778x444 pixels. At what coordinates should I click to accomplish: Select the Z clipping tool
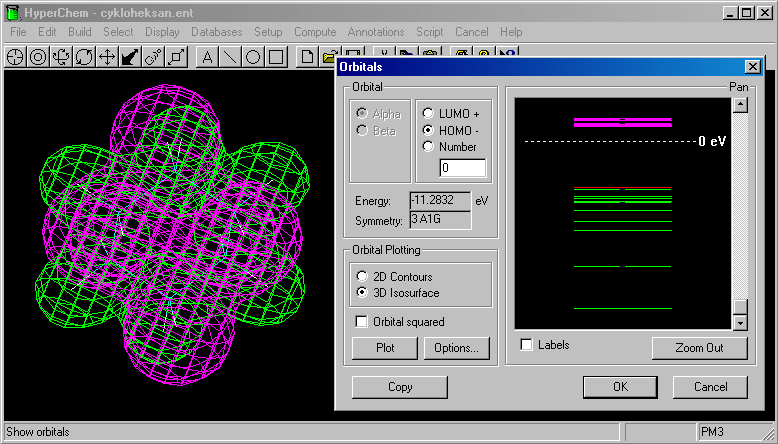coord(176,57)
